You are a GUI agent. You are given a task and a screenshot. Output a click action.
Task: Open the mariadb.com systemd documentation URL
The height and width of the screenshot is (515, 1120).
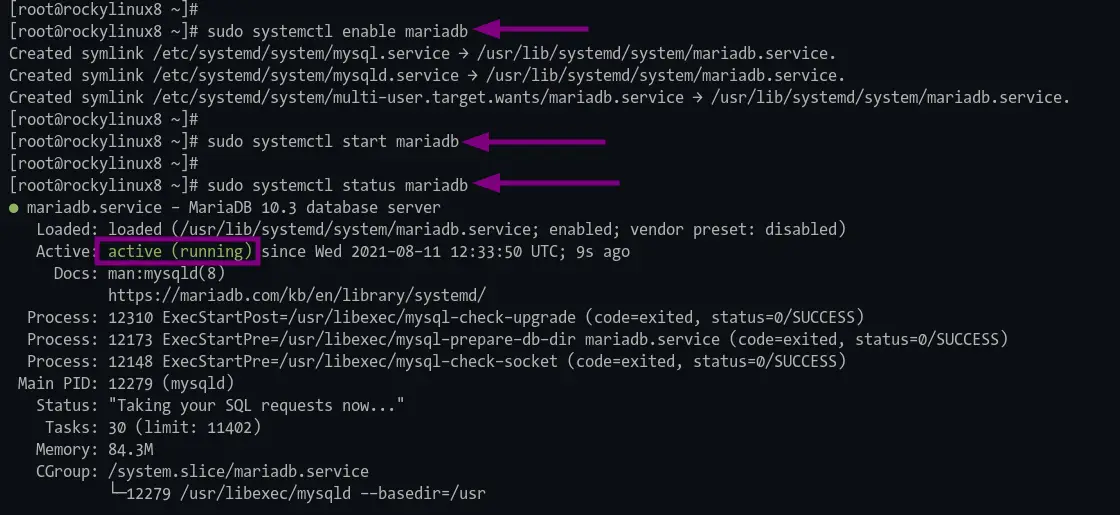pos(297,295)
